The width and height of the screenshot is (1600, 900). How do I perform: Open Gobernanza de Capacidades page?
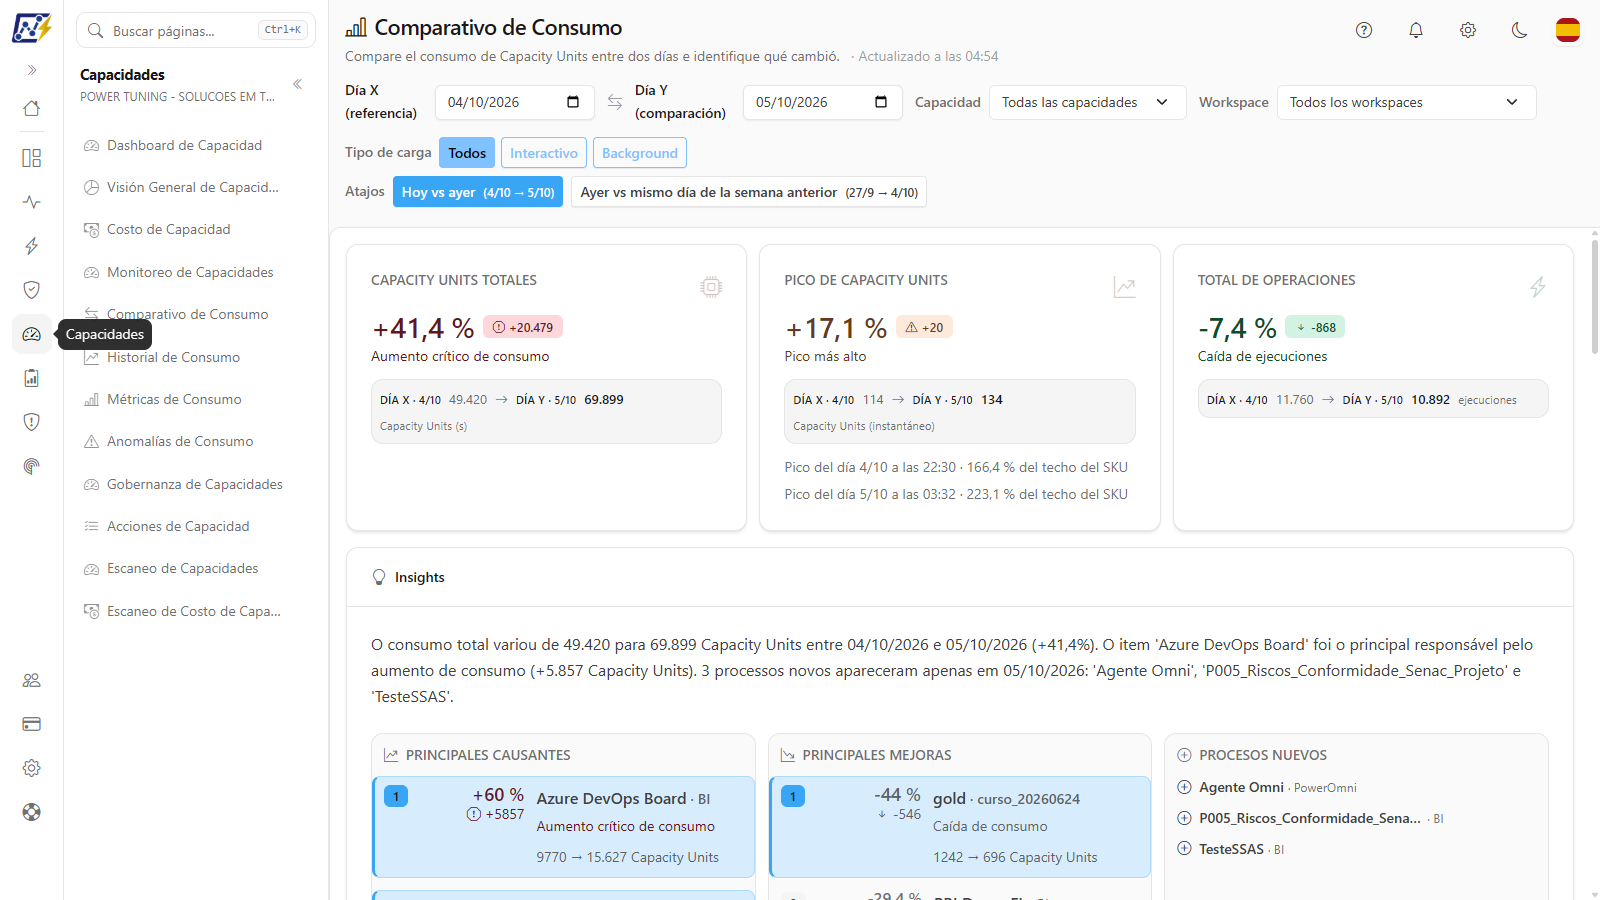(194, 484)
